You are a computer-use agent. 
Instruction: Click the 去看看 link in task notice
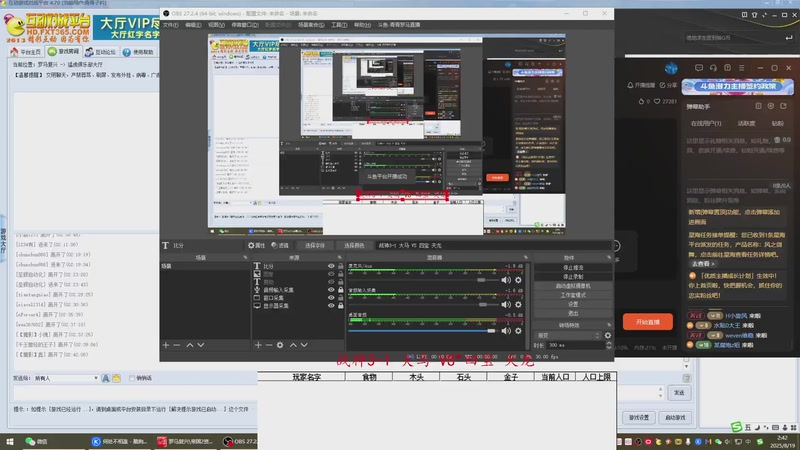[x=703, y=264]
